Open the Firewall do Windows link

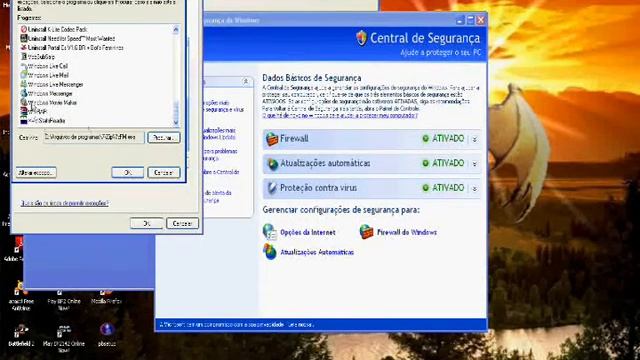pos(407,232)
